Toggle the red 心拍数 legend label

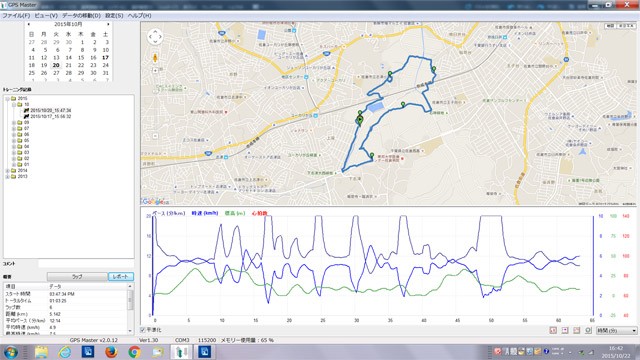coord(260,213)
